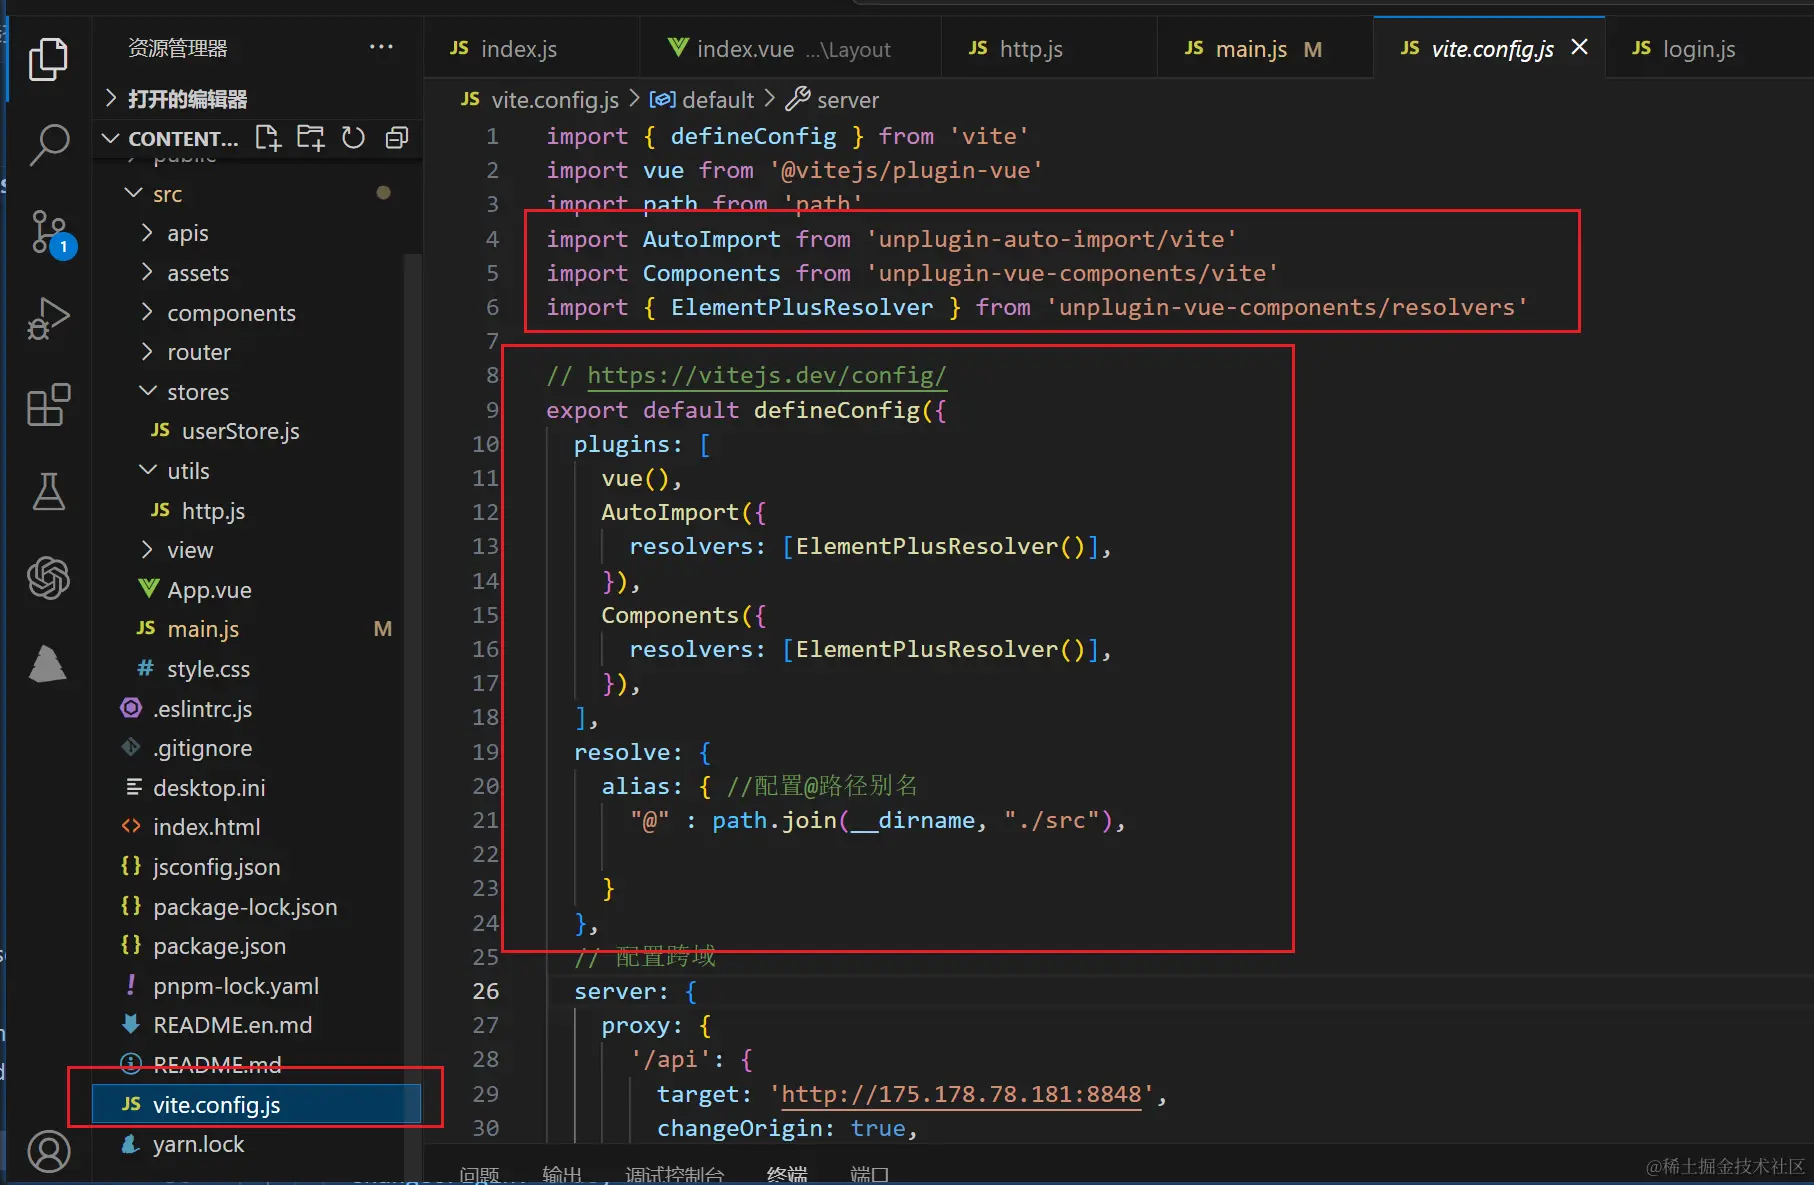Open the Testing view

click(49, 491)
